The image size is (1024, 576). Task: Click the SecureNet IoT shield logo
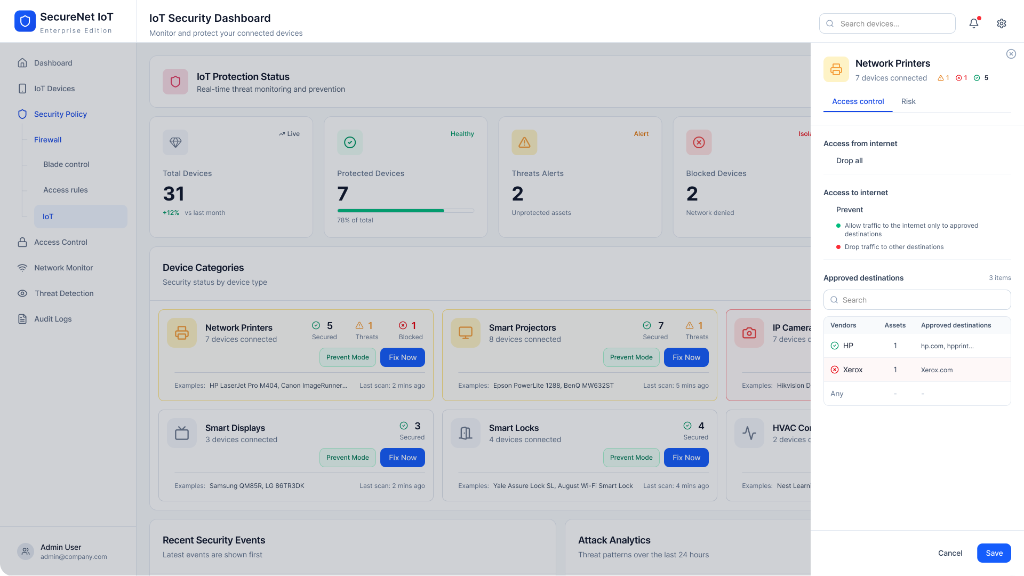point(25,22)
